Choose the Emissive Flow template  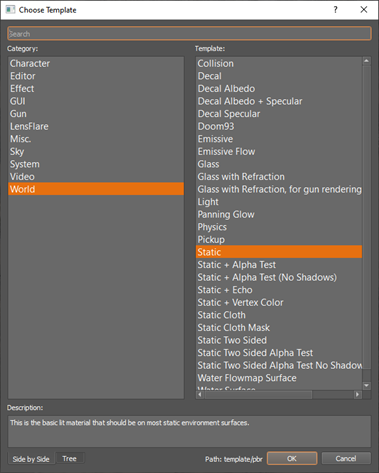click(x=279, y=151)
